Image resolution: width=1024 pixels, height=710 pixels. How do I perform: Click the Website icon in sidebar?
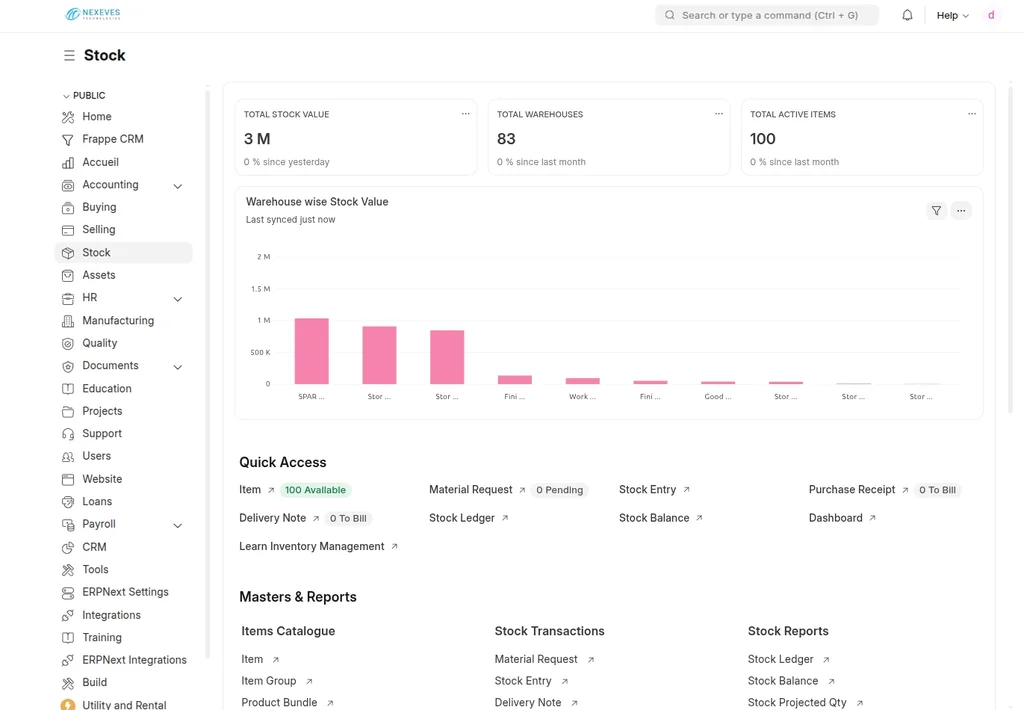tap(68, 479)
